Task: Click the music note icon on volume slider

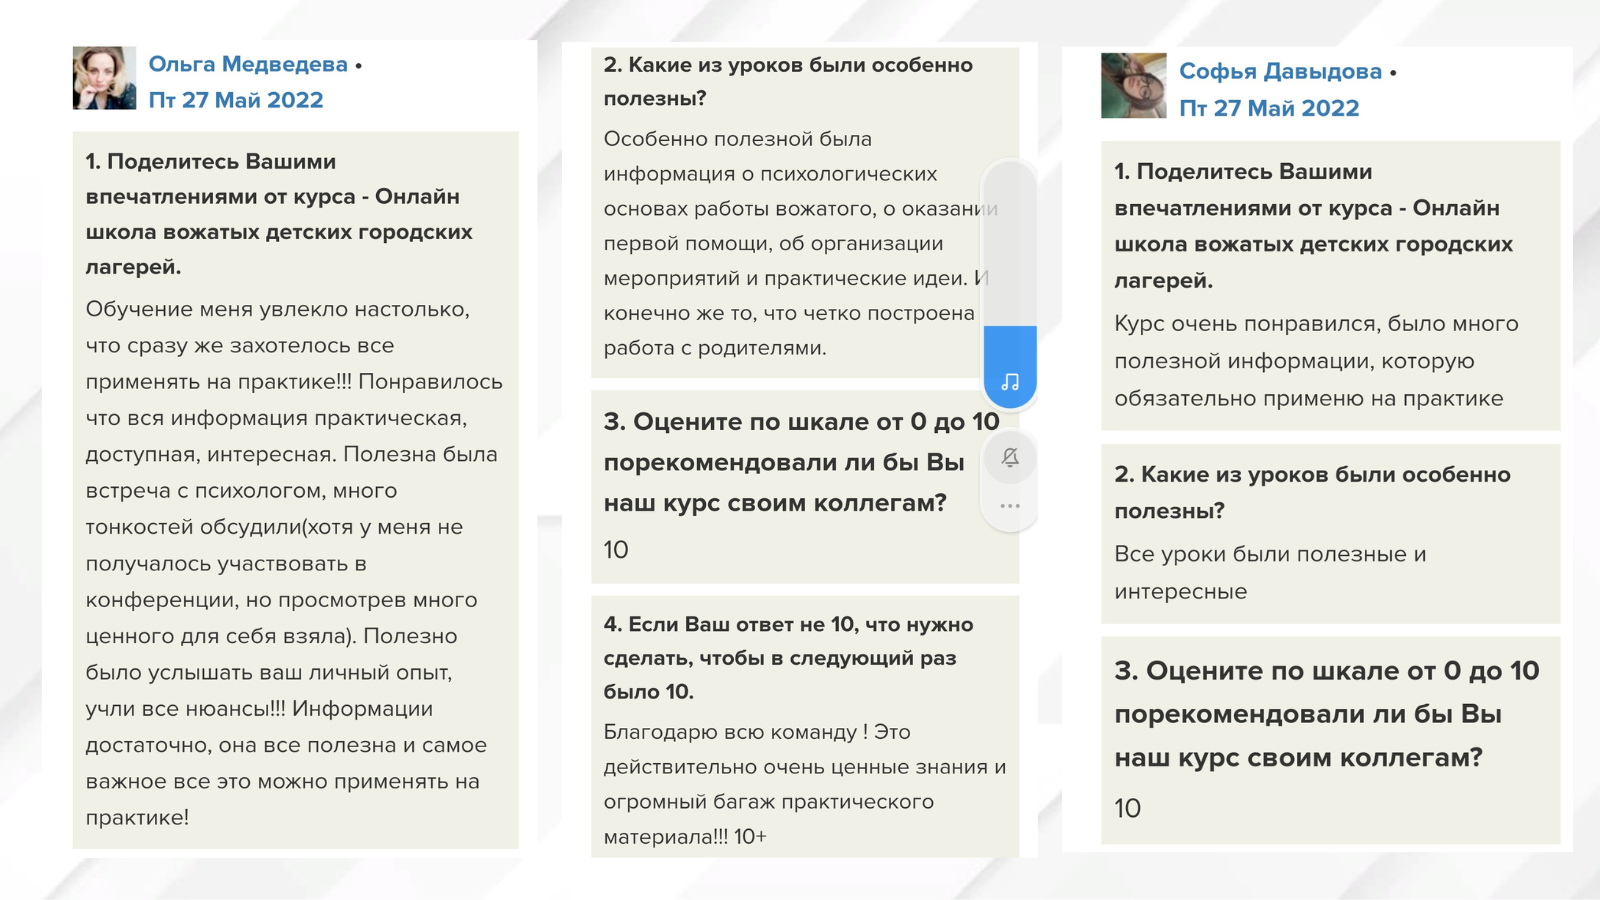Action: [x=1010, y=382]
